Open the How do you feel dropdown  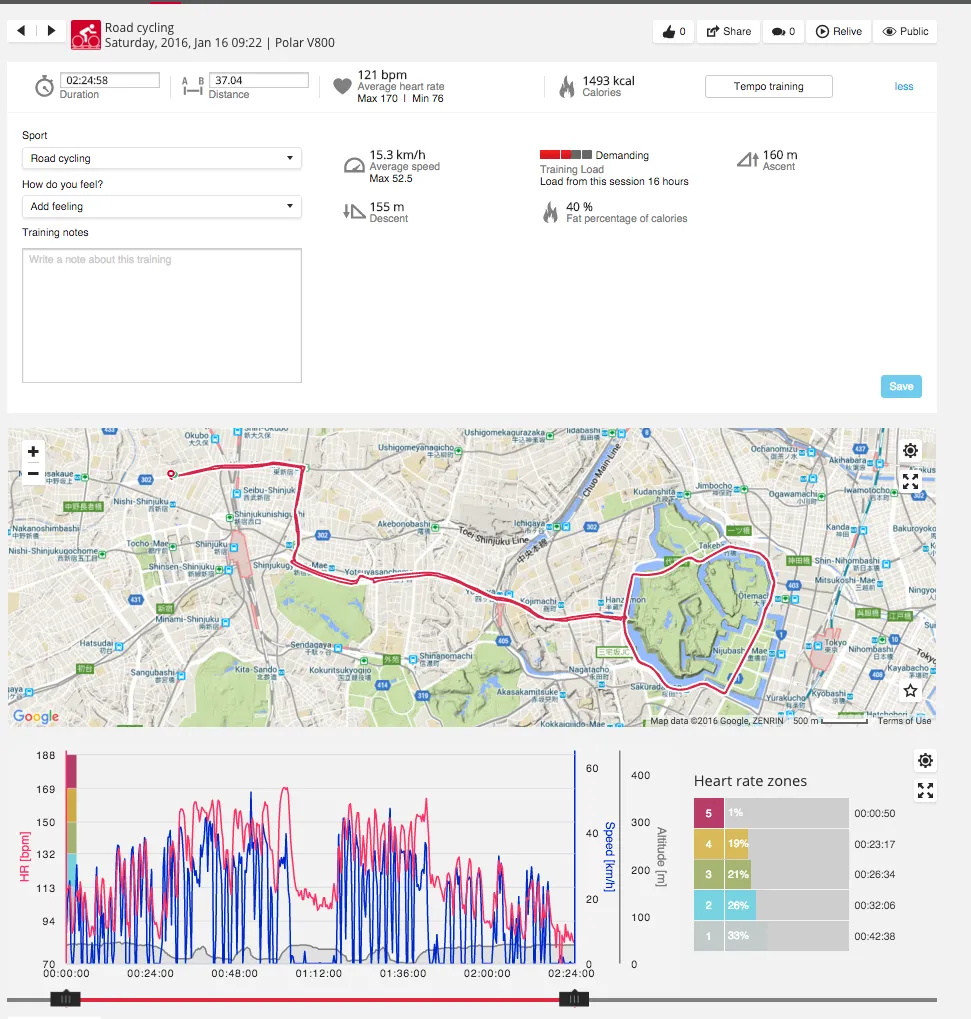click(162, 206)
